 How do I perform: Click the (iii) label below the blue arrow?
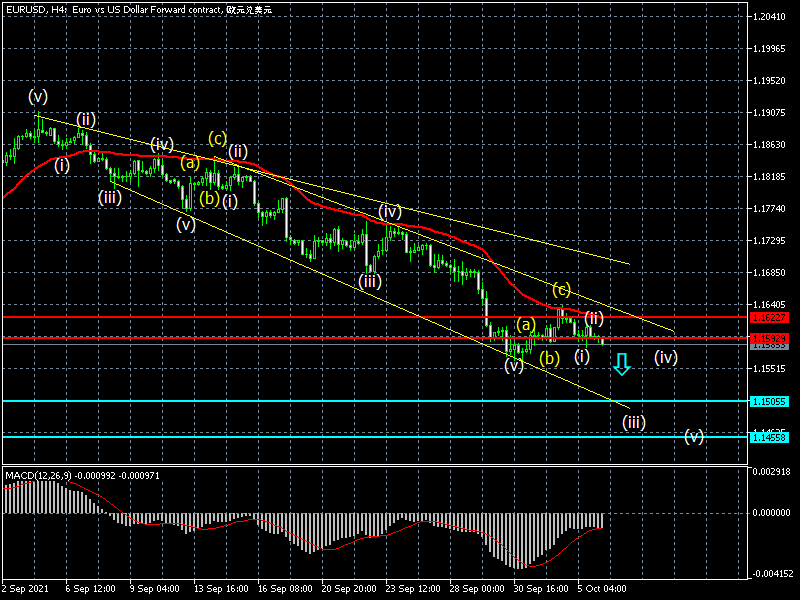(x=634, y=422)
